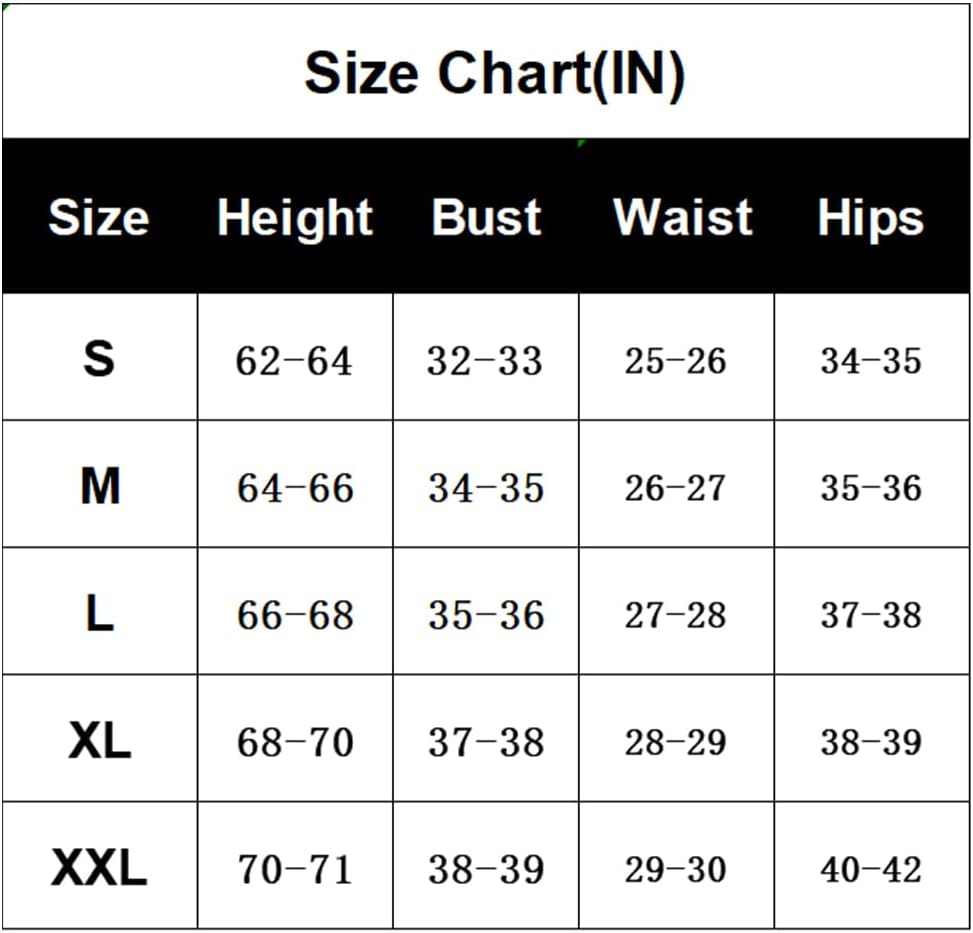Click the S size row label
Viewport: 973px width, 933px height.
pos(99,359)
